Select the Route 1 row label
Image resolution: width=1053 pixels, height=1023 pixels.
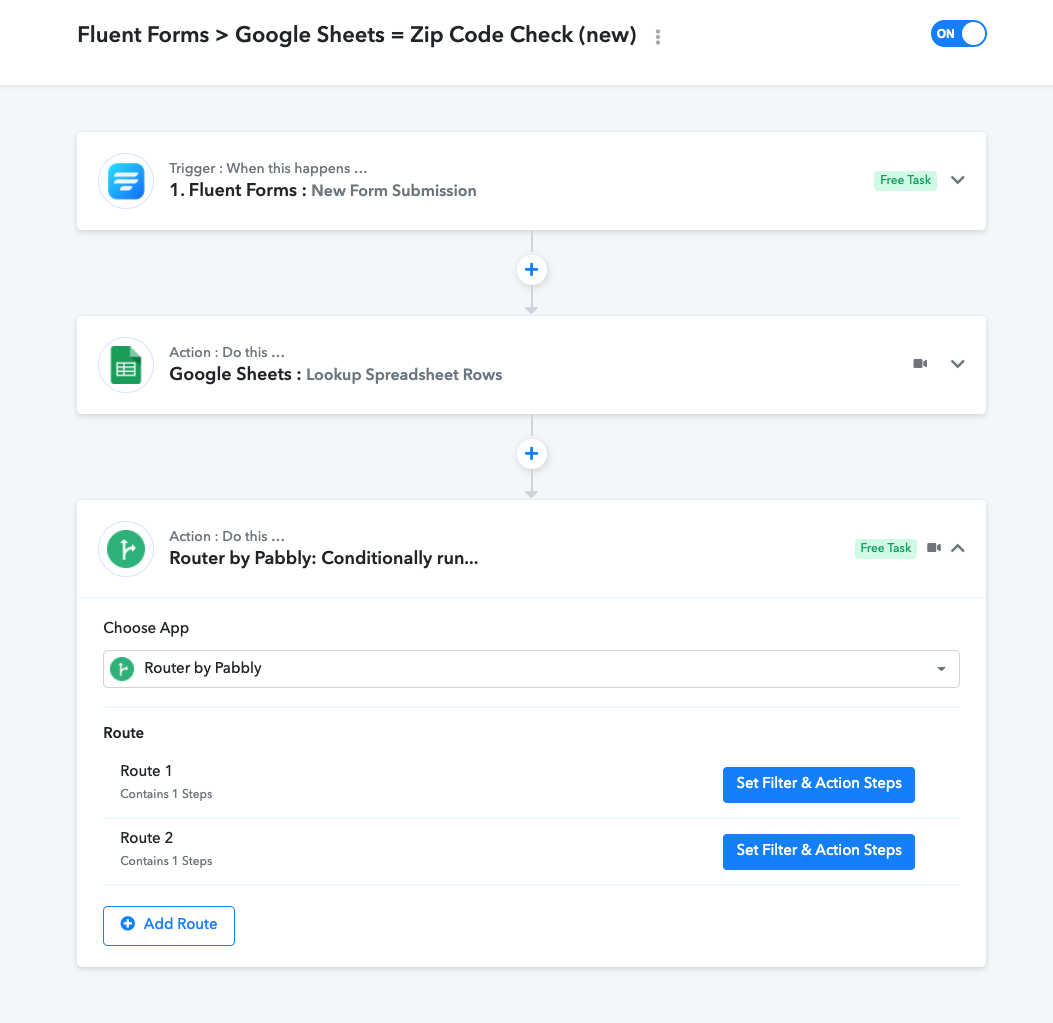(146, 770)
